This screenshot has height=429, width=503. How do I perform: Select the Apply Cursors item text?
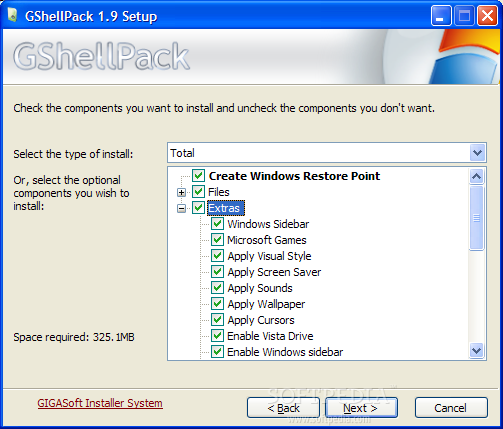(x=261, y=320)
